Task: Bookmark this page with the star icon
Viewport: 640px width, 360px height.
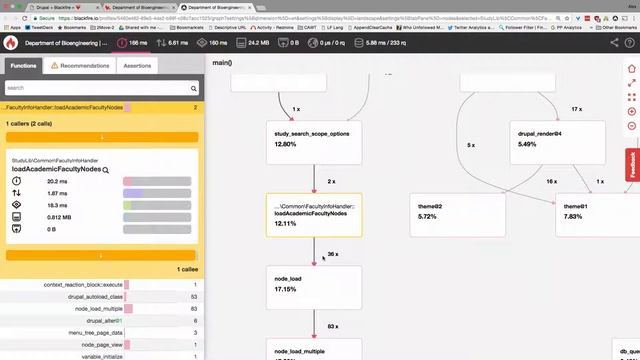Action: click(x=567, y=18)
